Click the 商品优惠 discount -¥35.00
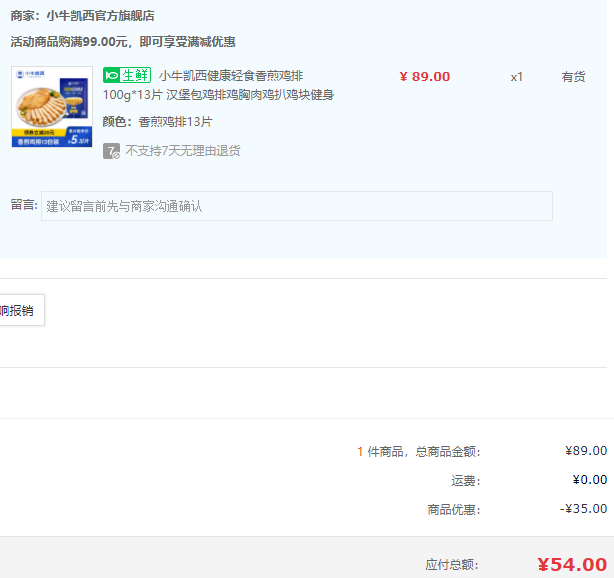Screen dimensions: 614x578 [x=583, y=509]
